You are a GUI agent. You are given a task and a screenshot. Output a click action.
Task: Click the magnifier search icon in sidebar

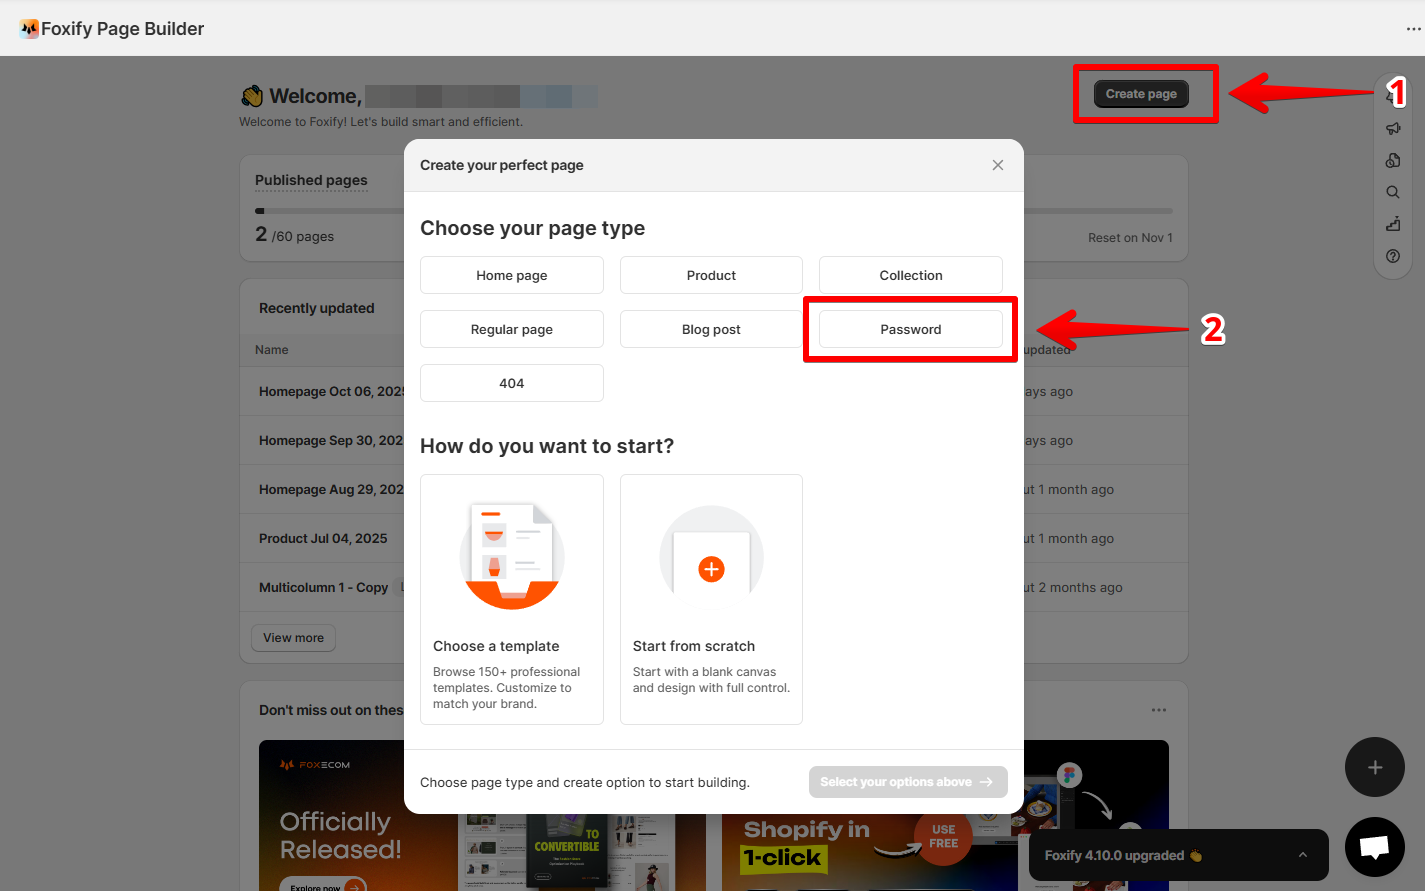1393,192
